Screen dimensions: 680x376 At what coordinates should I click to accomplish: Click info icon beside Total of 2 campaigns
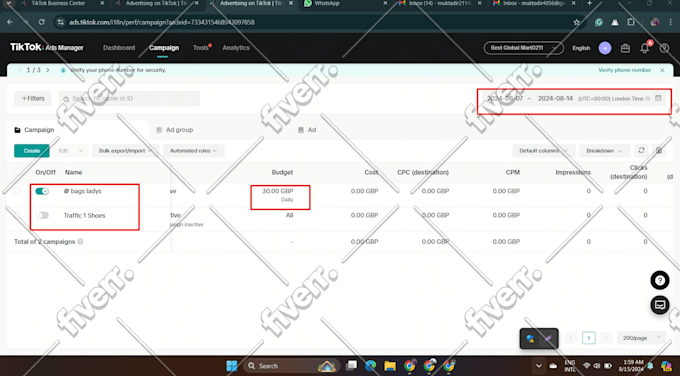point(80,242)
